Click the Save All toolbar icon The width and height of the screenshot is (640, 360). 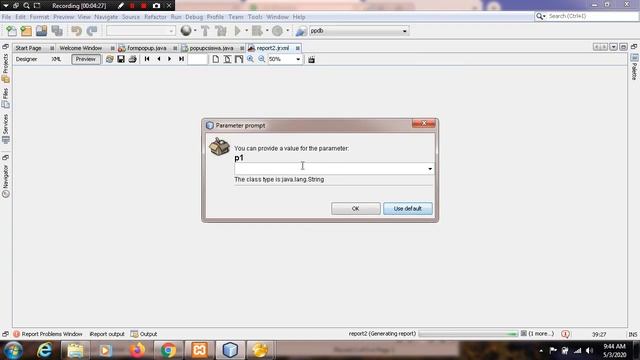[x=57, y=31]
